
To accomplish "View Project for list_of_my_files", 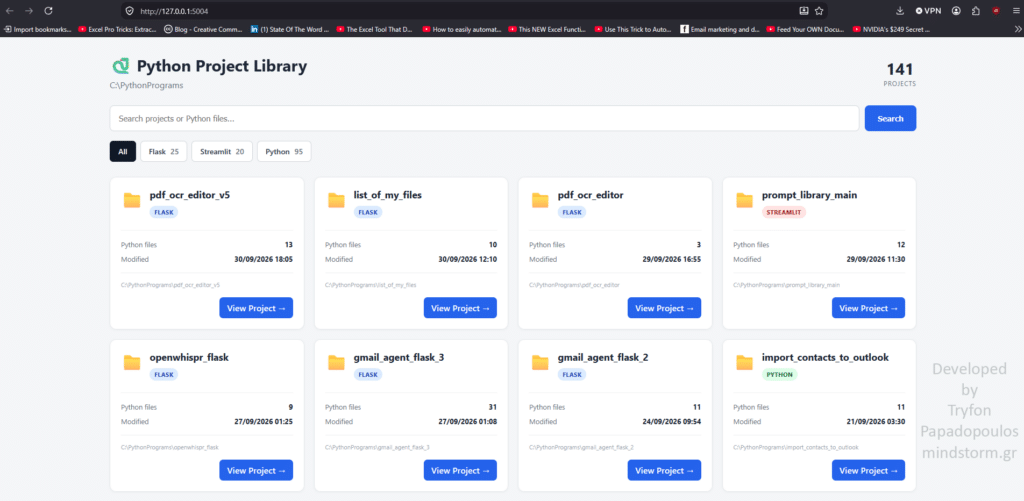I will pyautogui.click(x=460, y=308).
